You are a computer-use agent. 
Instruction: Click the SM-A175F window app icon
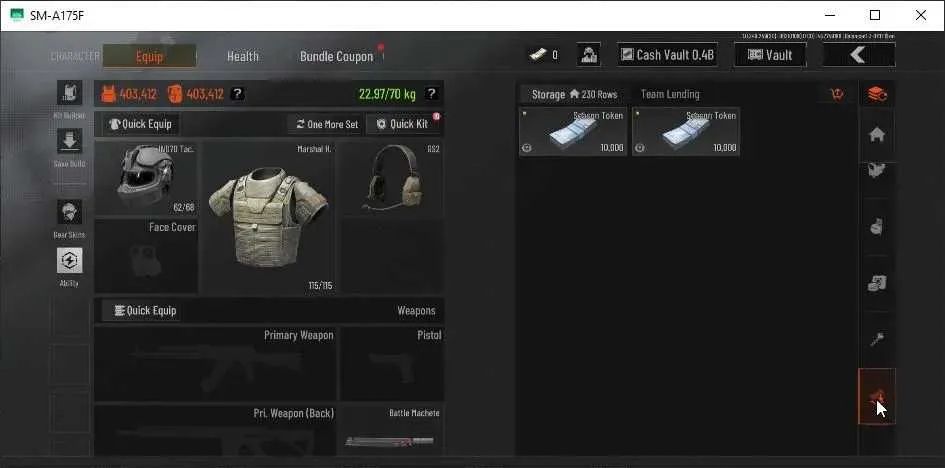click(17, 15)
